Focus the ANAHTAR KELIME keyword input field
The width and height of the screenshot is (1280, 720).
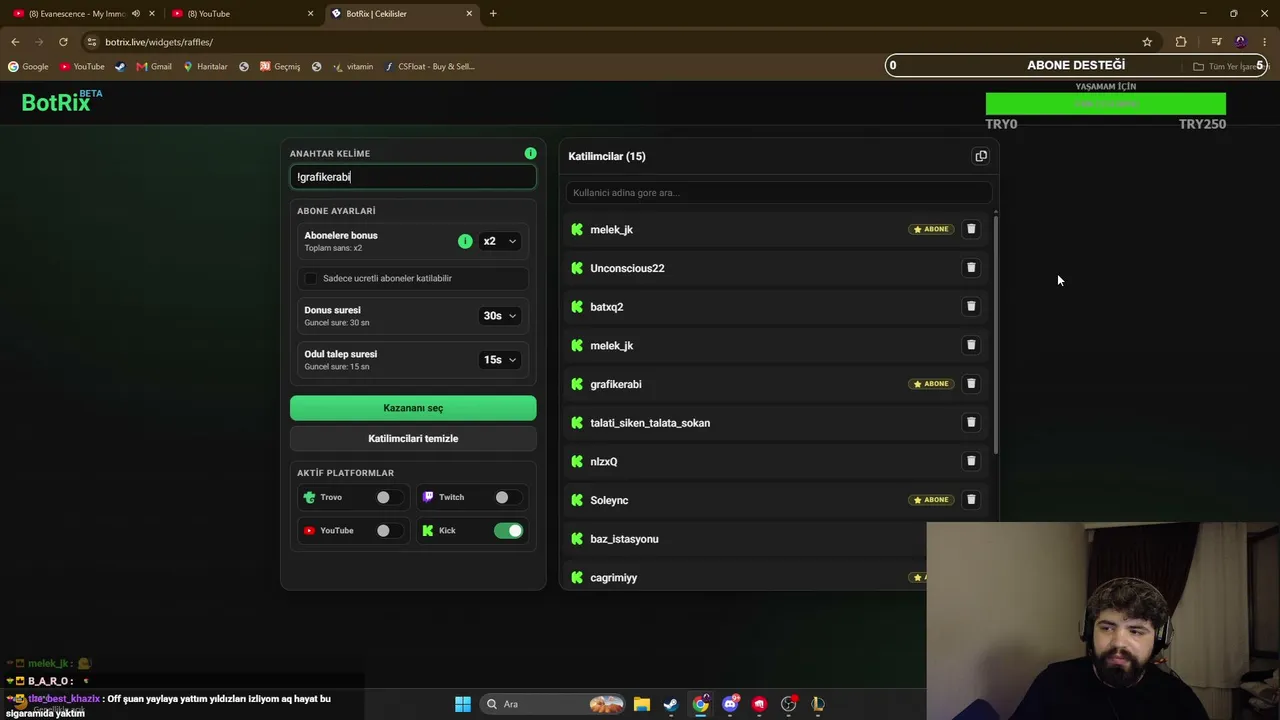[413, 177]
